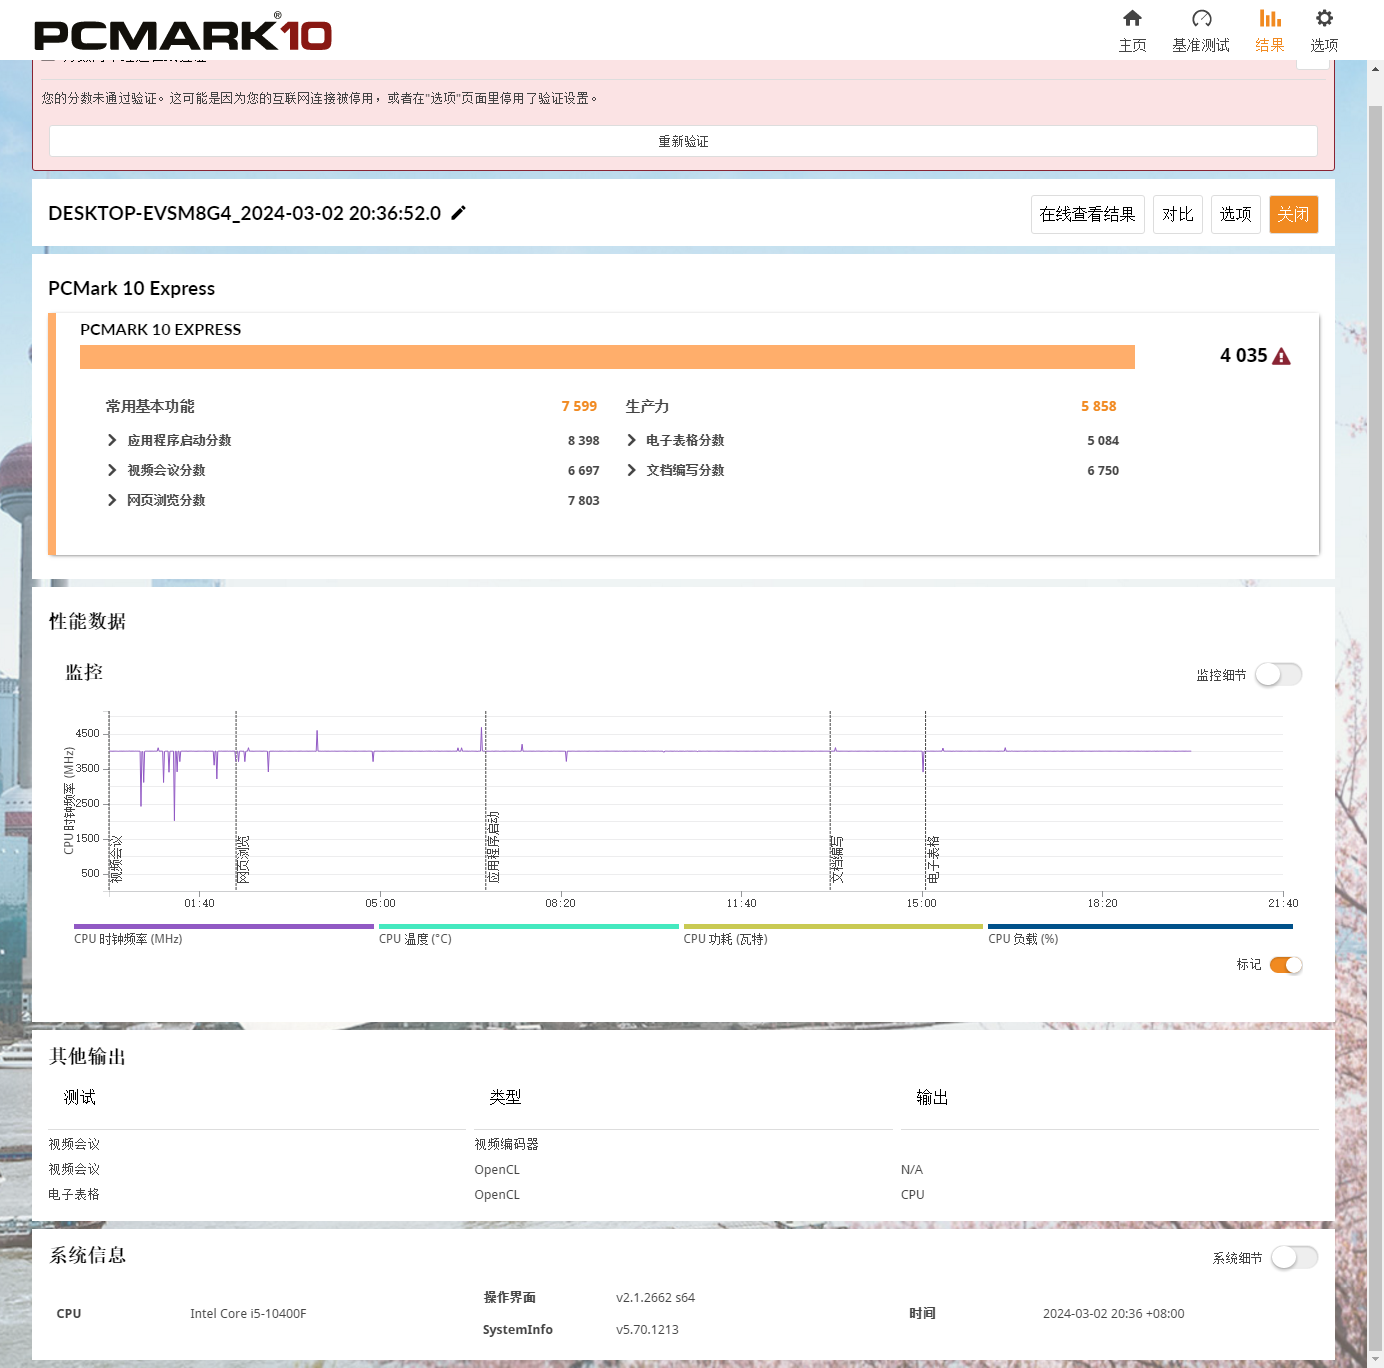Screen dimensions: 1384x1368
Task: Open the Results (结果) bar chart icon
Action: coord(1270,18)
